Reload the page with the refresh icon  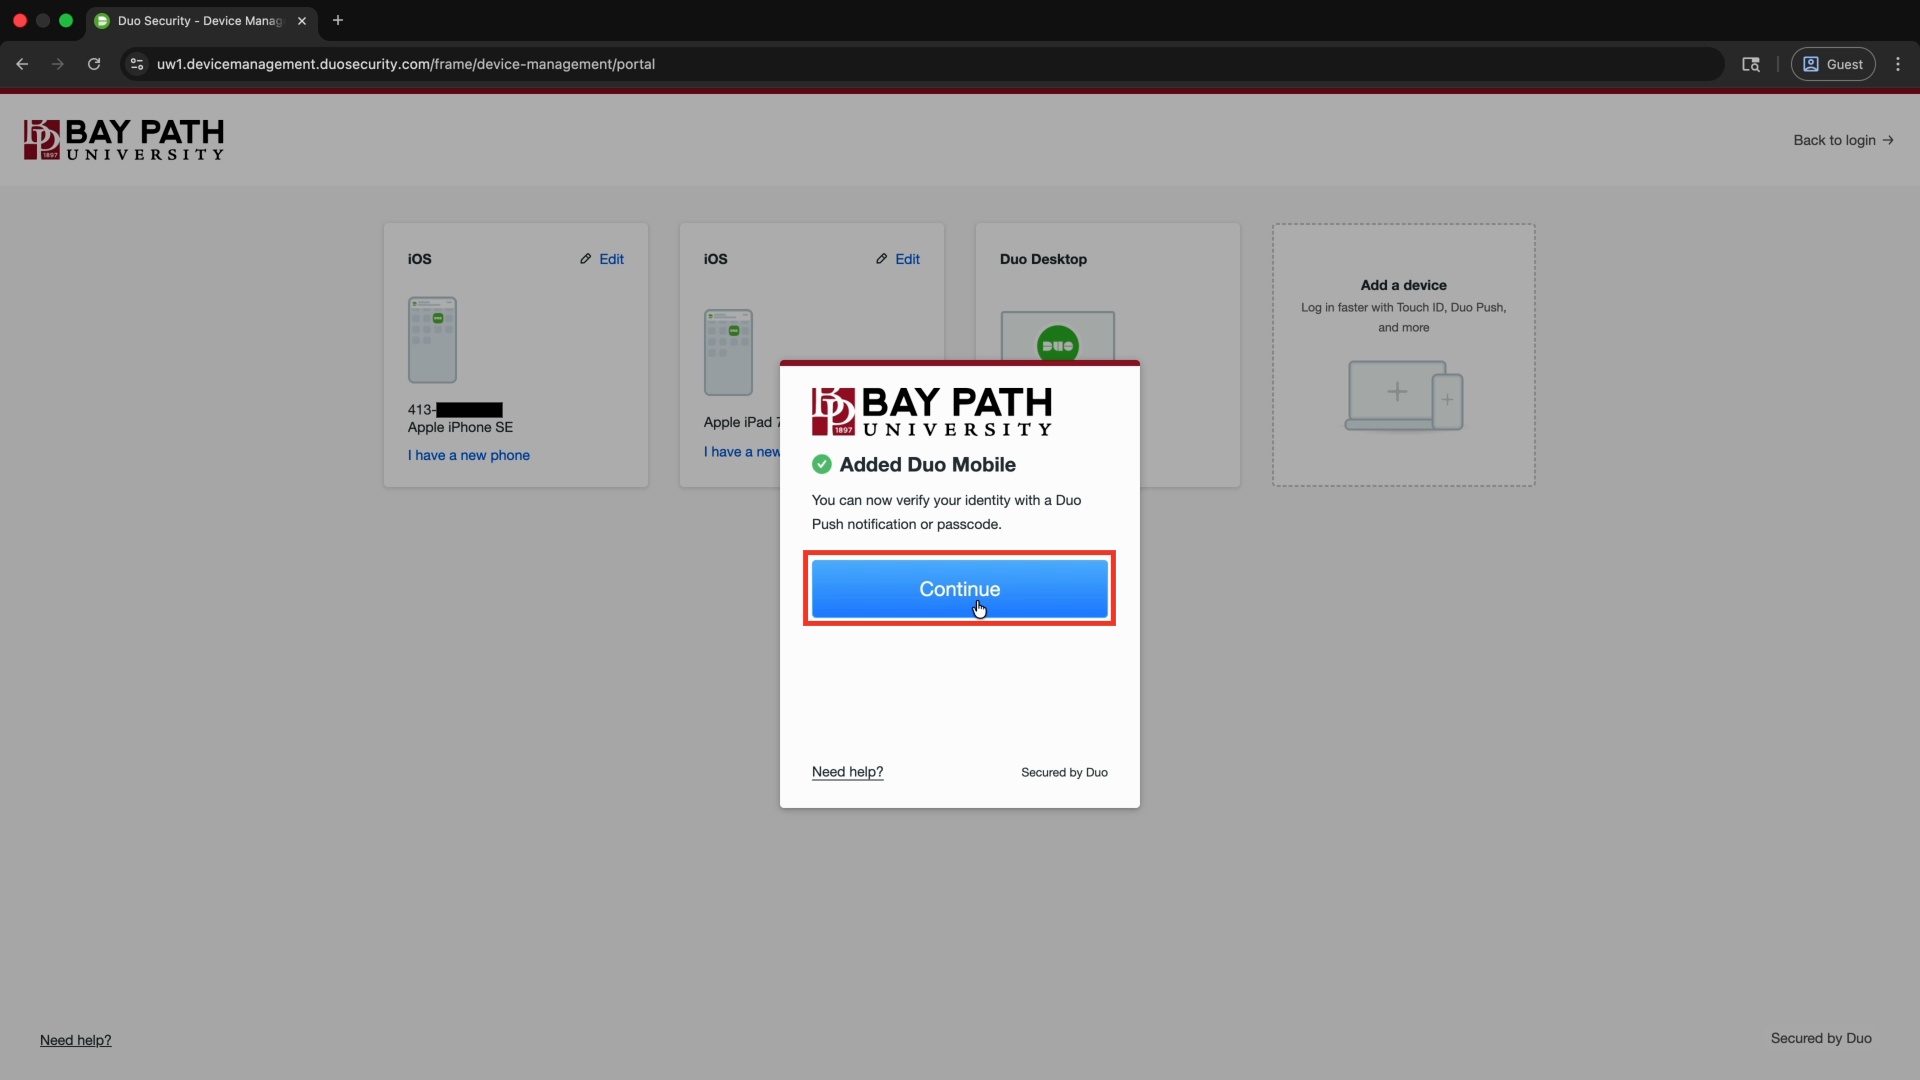pos(94,64)
